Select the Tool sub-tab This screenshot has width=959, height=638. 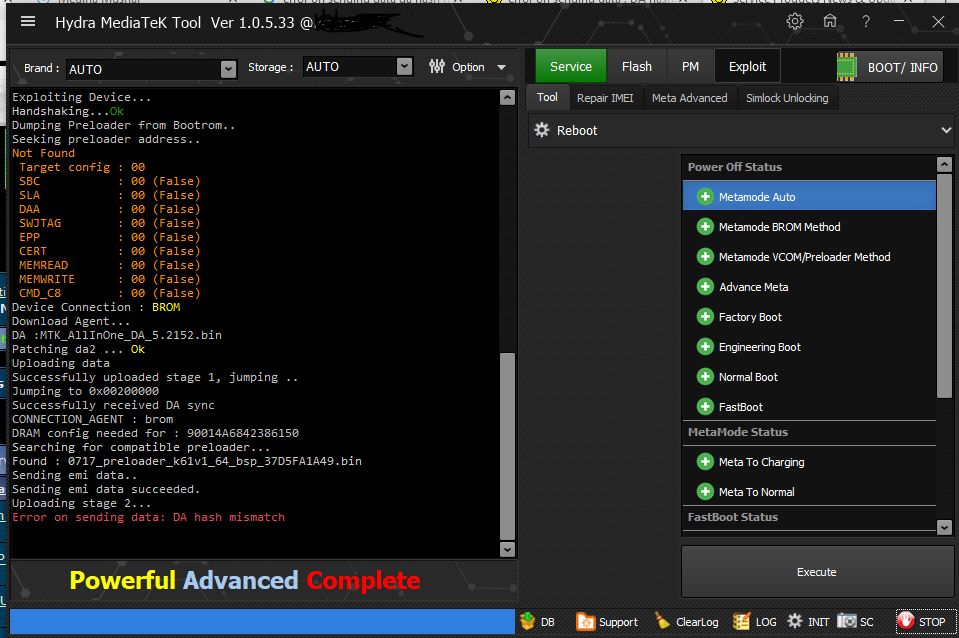click(x=547, y=97)
